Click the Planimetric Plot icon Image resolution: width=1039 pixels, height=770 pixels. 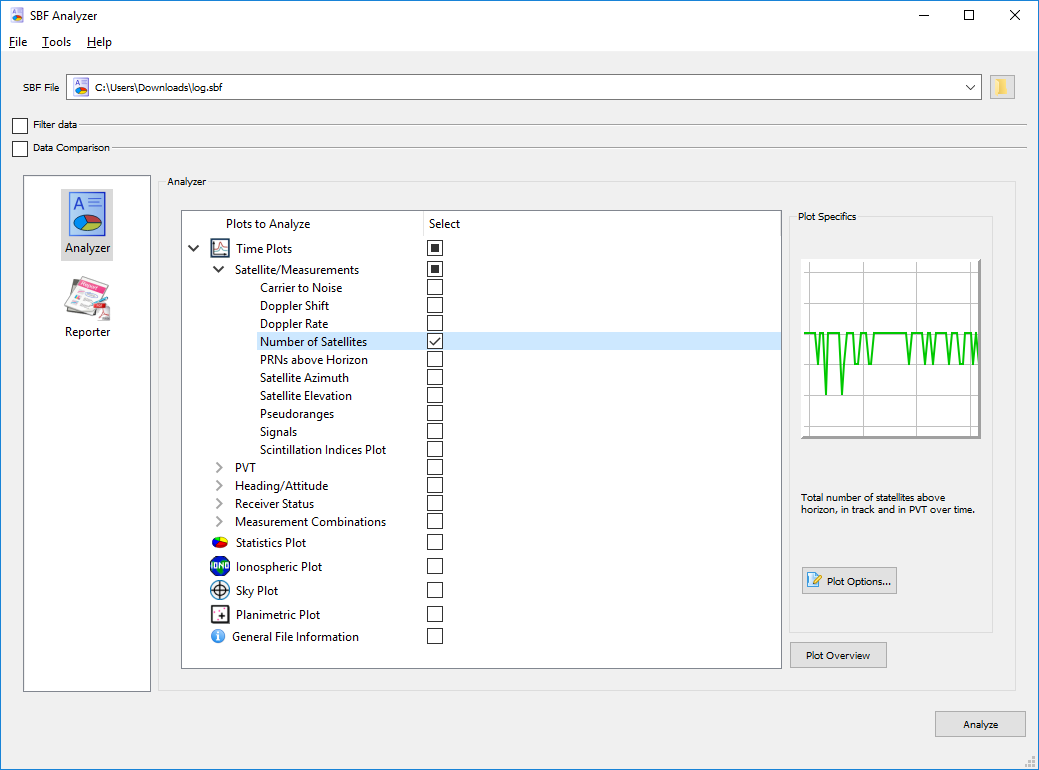pyautogui.click(x=220, y=614)
